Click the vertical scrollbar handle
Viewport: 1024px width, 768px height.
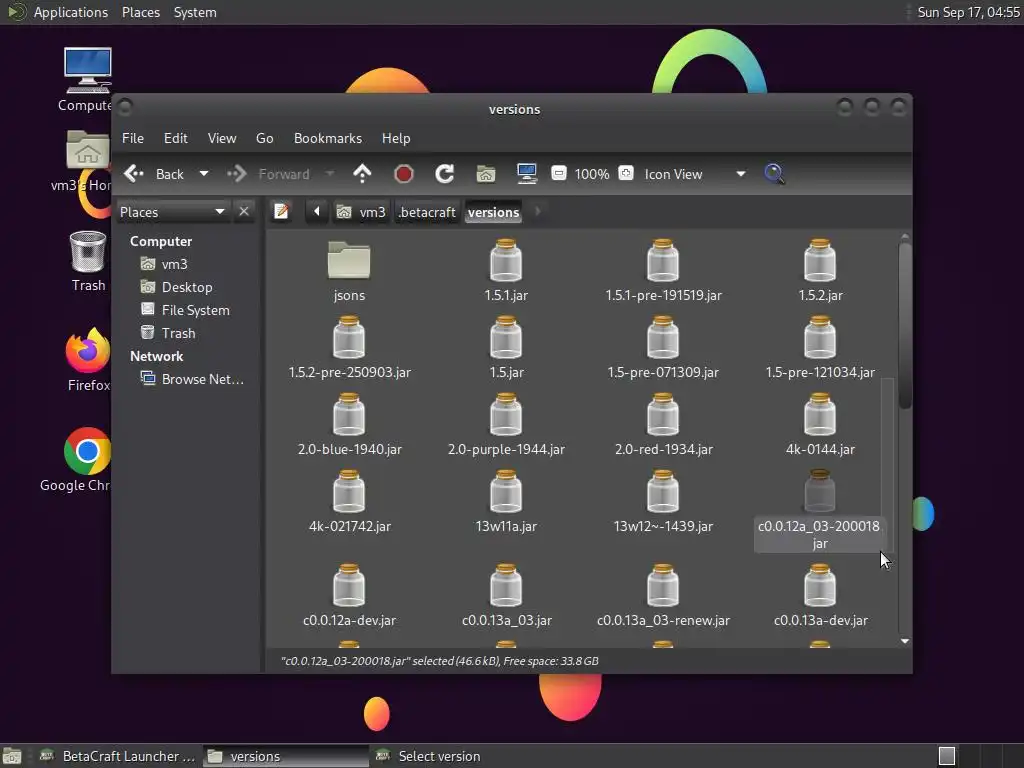point(904,325)
